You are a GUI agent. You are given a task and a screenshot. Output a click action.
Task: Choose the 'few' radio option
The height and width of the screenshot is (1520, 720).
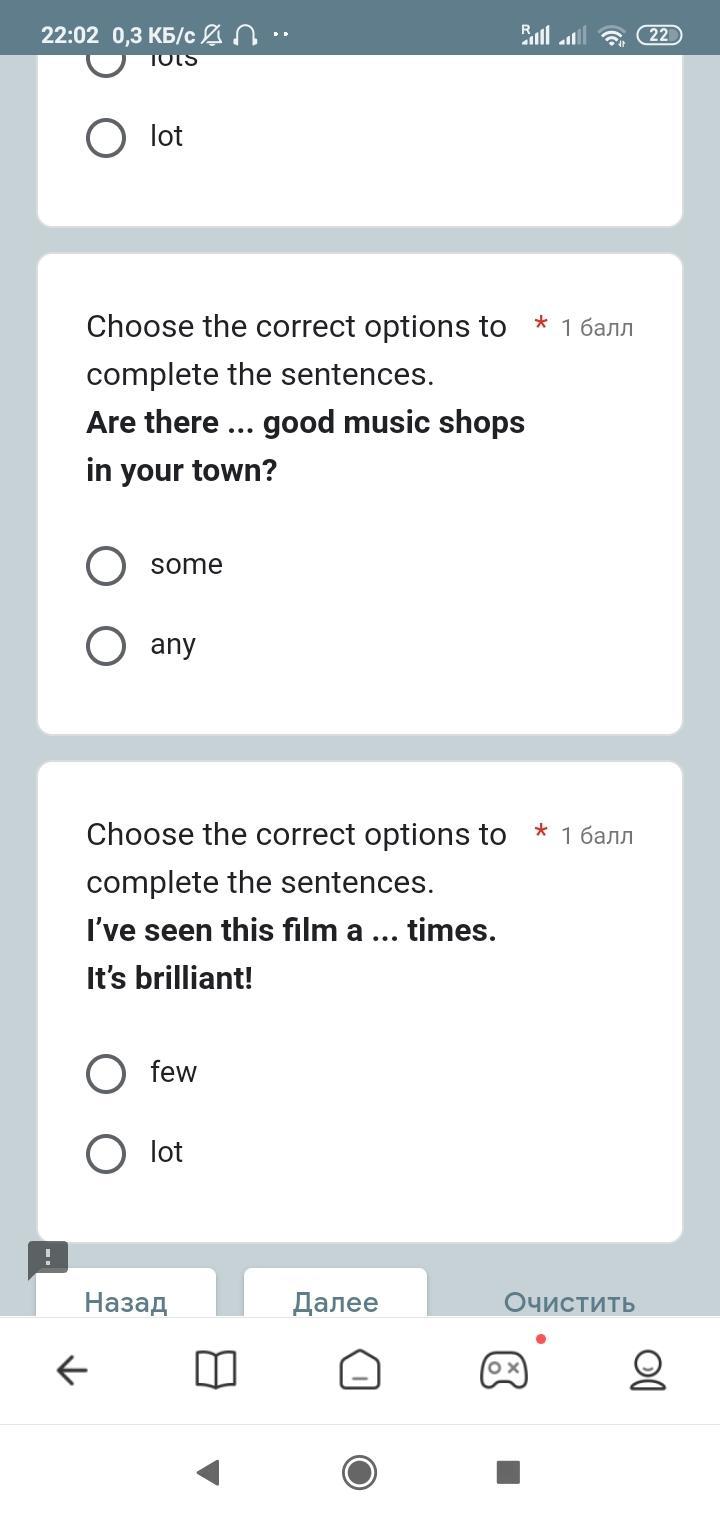[106, 1074]
